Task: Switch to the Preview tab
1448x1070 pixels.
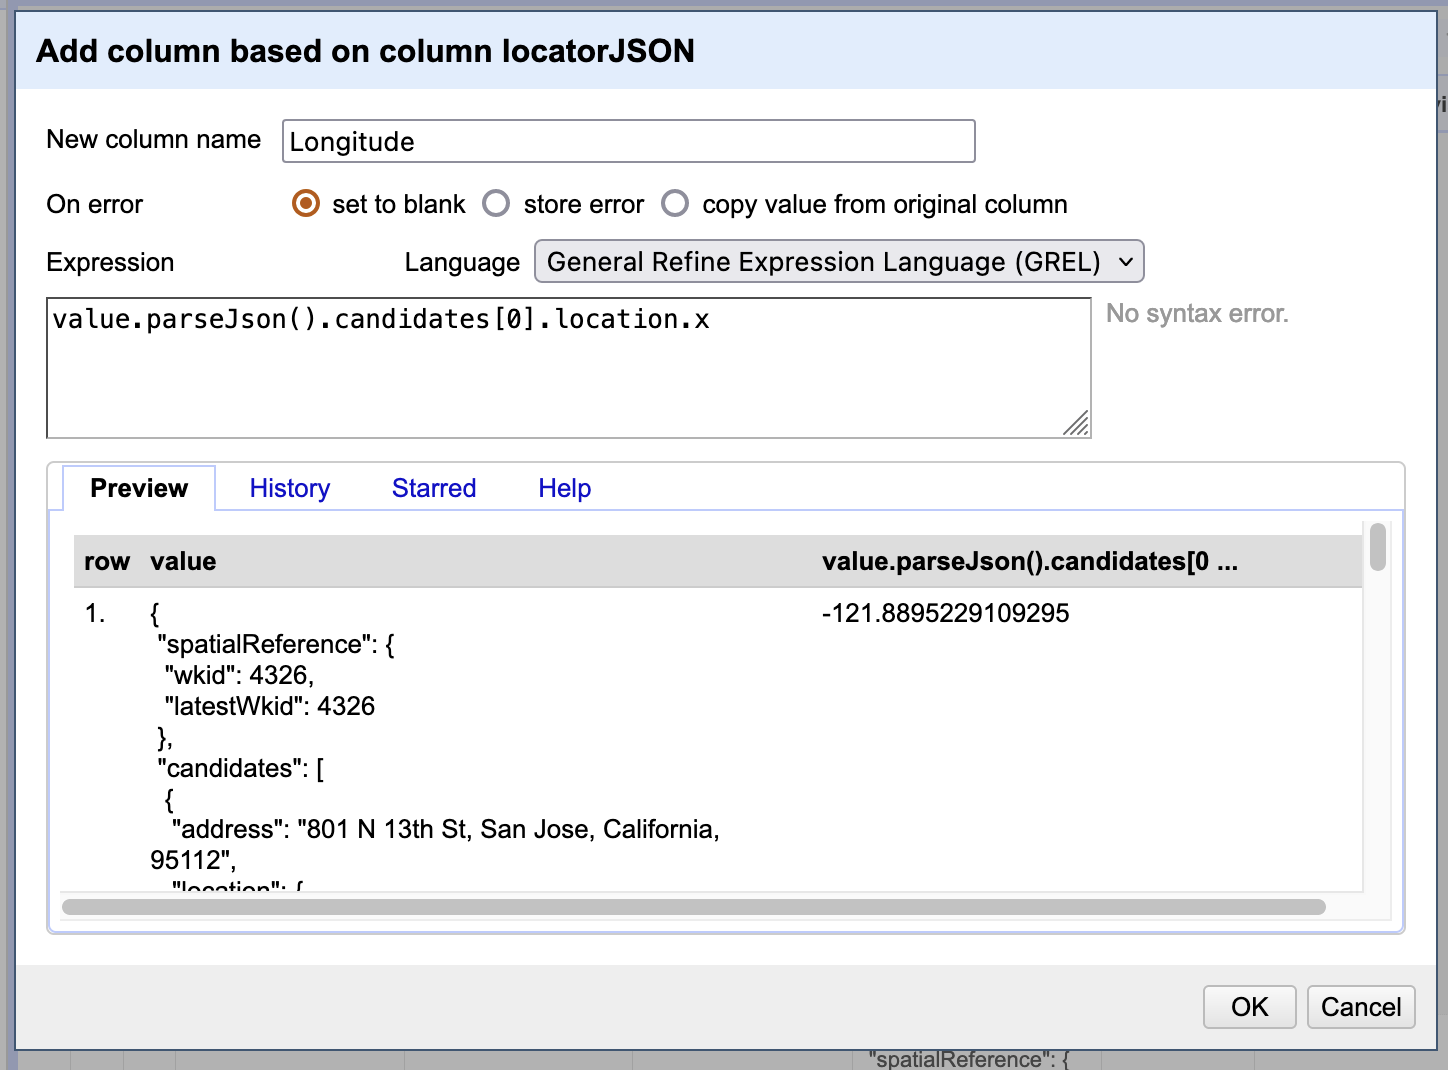Action: 139,488
